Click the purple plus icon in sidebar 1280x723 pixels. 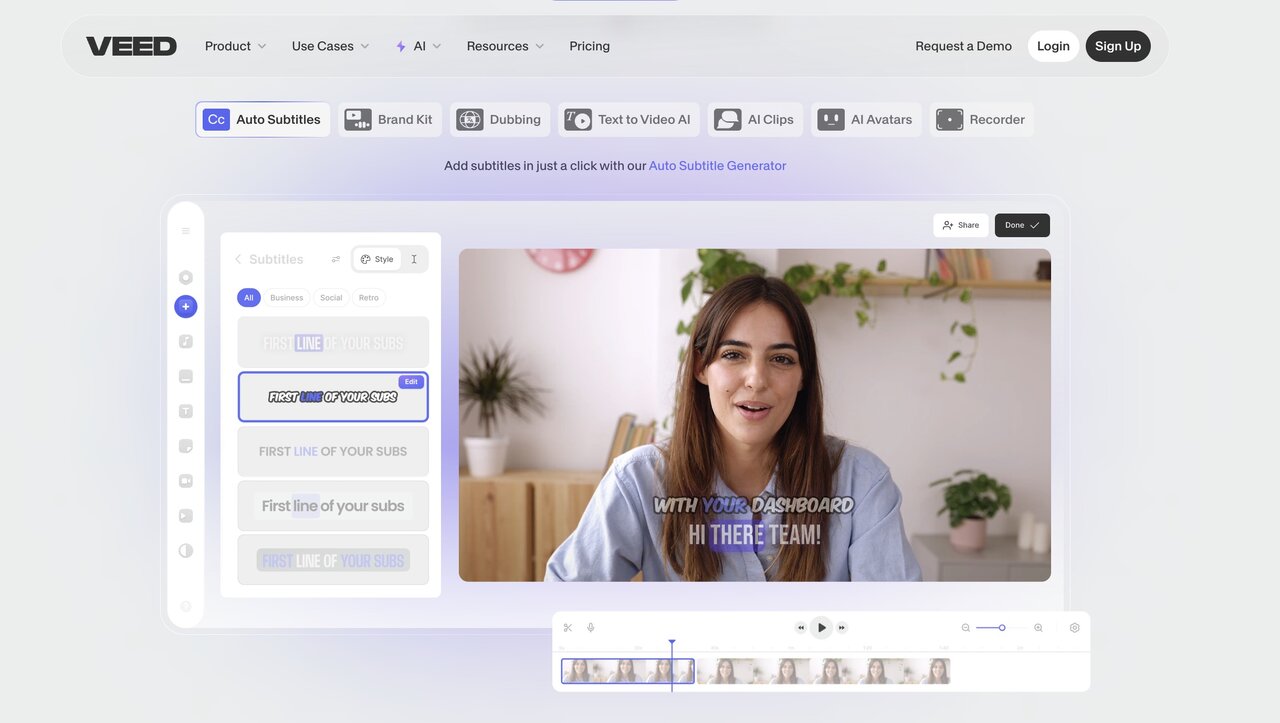(x=185, y=307)
